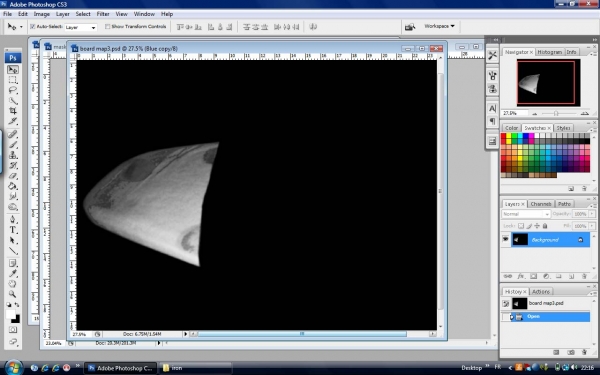Select the Line tool
The width and height of the screenshot is (600, 375).
pos(13,251)
